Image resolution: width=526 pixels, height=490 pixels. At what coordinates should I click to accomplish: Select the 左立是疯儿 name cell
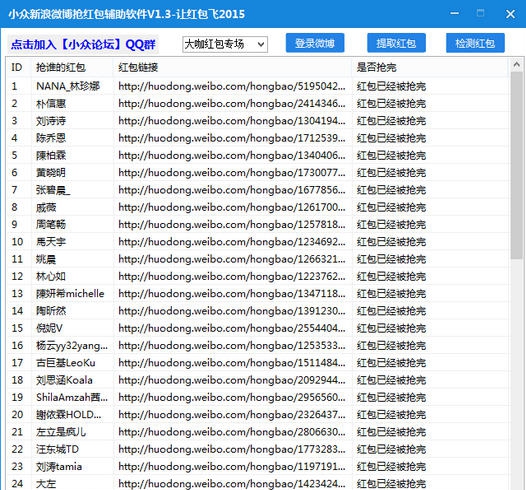61,432
